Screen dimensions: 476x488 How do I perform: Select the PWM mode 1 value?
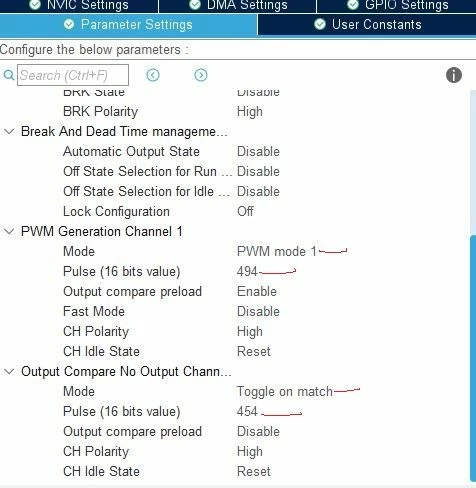coord(277,251)
